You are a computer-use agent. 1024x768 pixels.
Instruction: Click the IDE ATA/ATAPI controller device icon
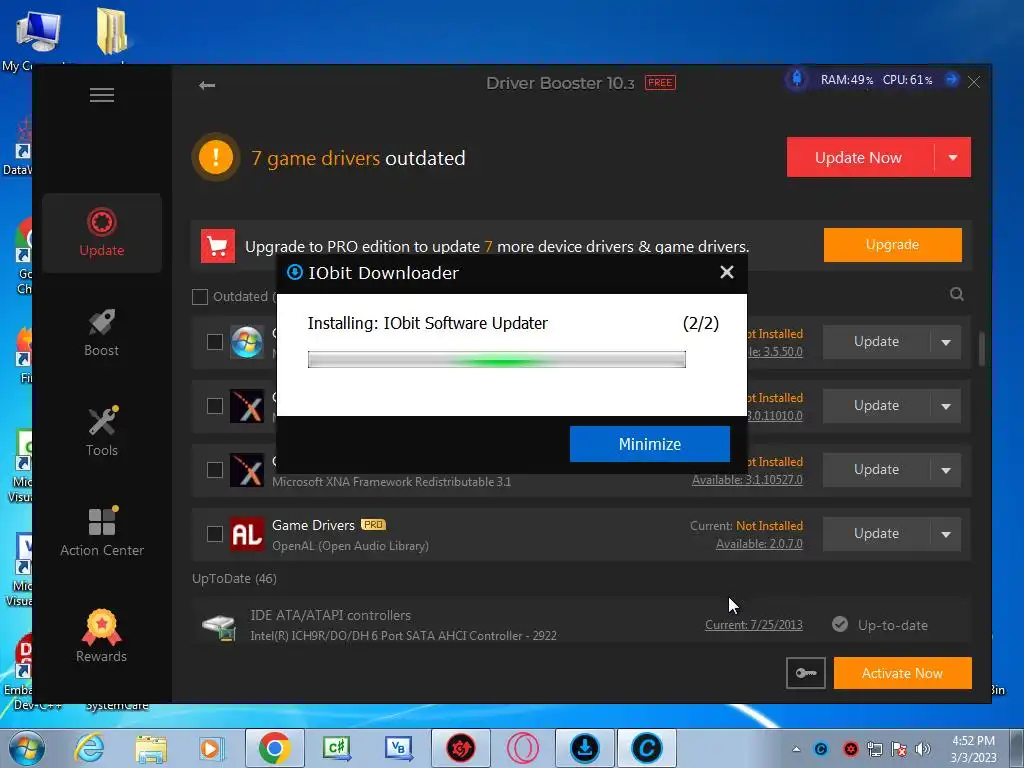219,626
